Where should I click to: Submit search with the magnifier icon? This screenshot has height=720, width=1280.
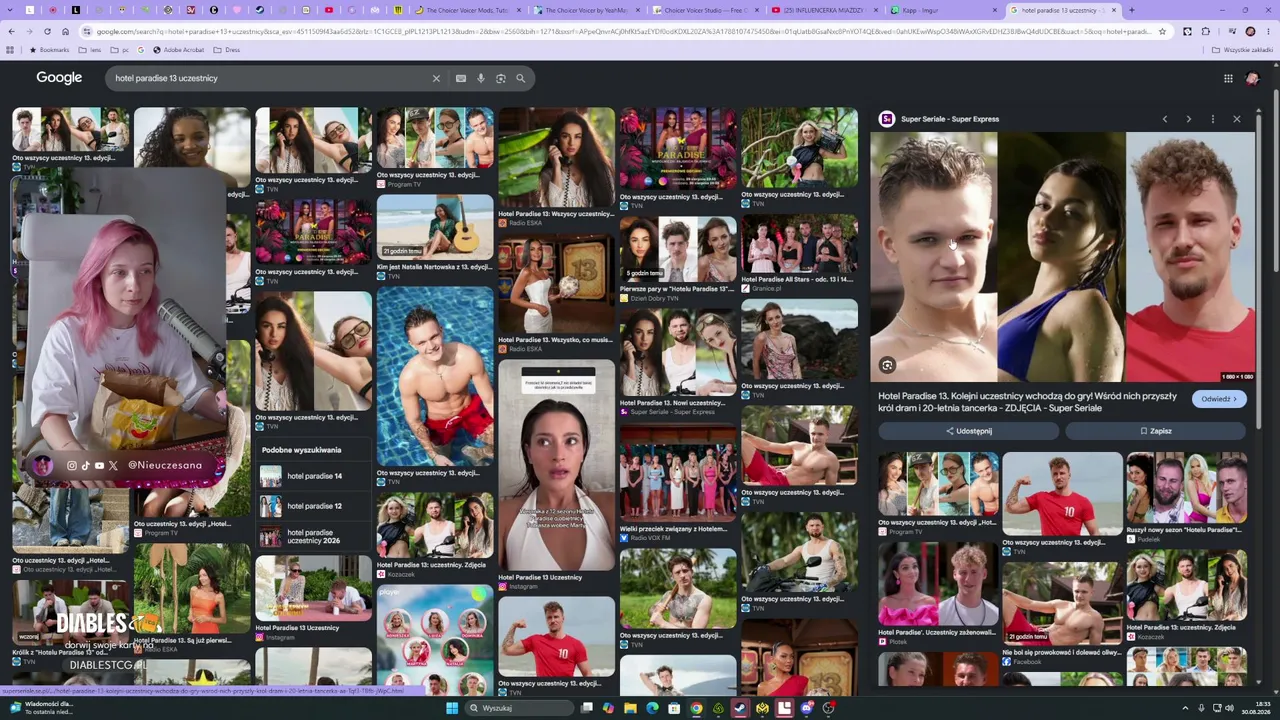click(x=521, y=78)
